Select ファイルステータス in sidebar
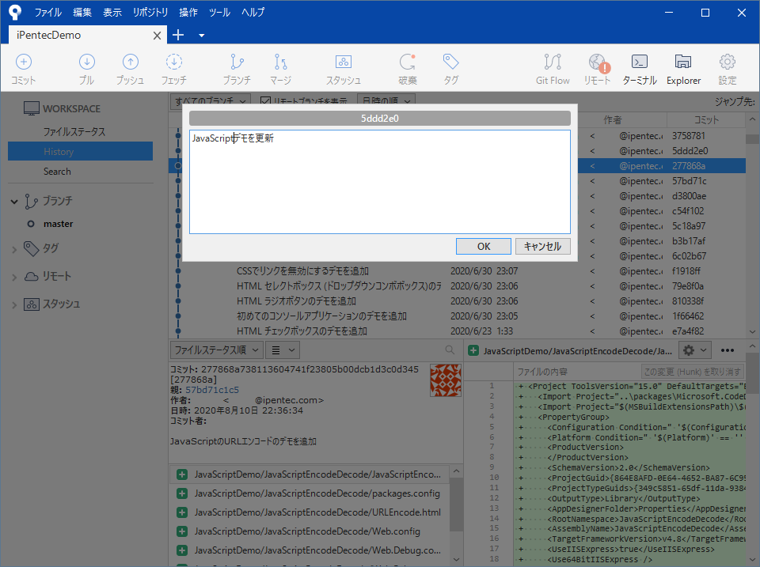The height and width of the screenshot is (567, 760). tap(74, 131)
